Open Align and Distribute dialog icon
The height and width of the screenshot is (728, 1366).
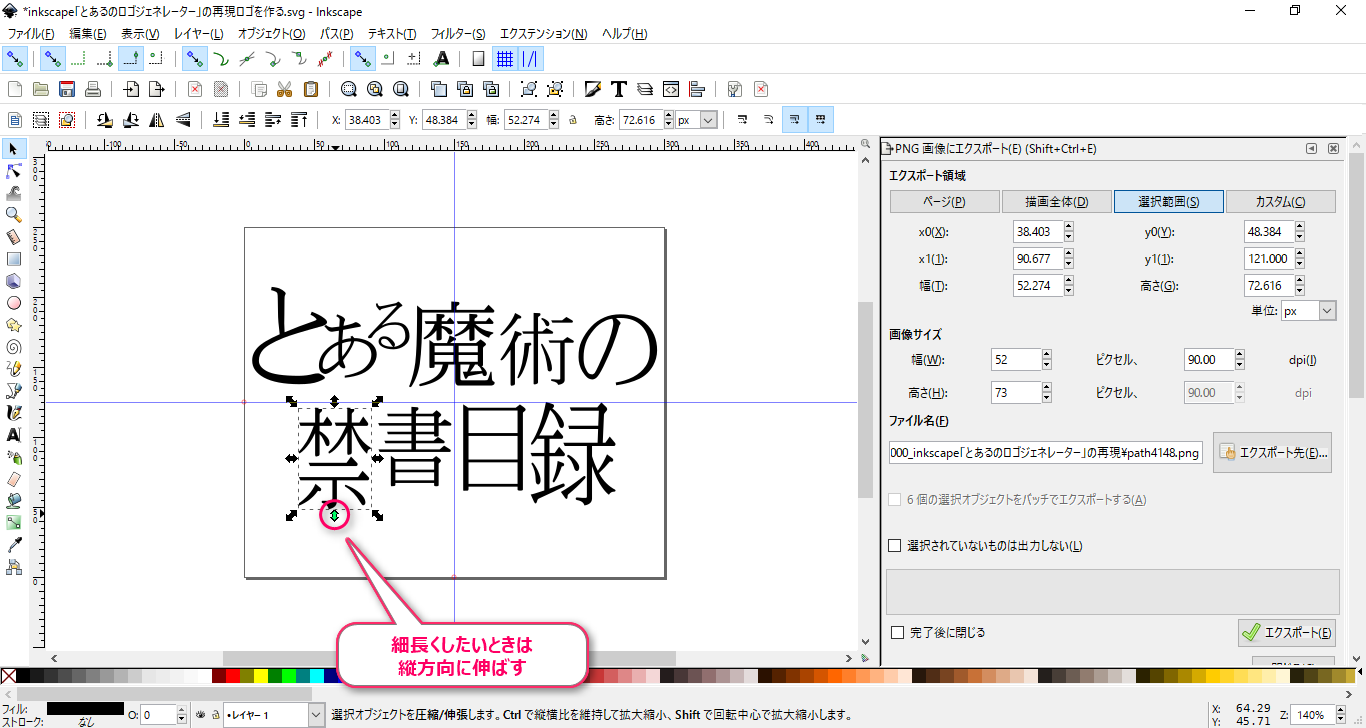697,89
